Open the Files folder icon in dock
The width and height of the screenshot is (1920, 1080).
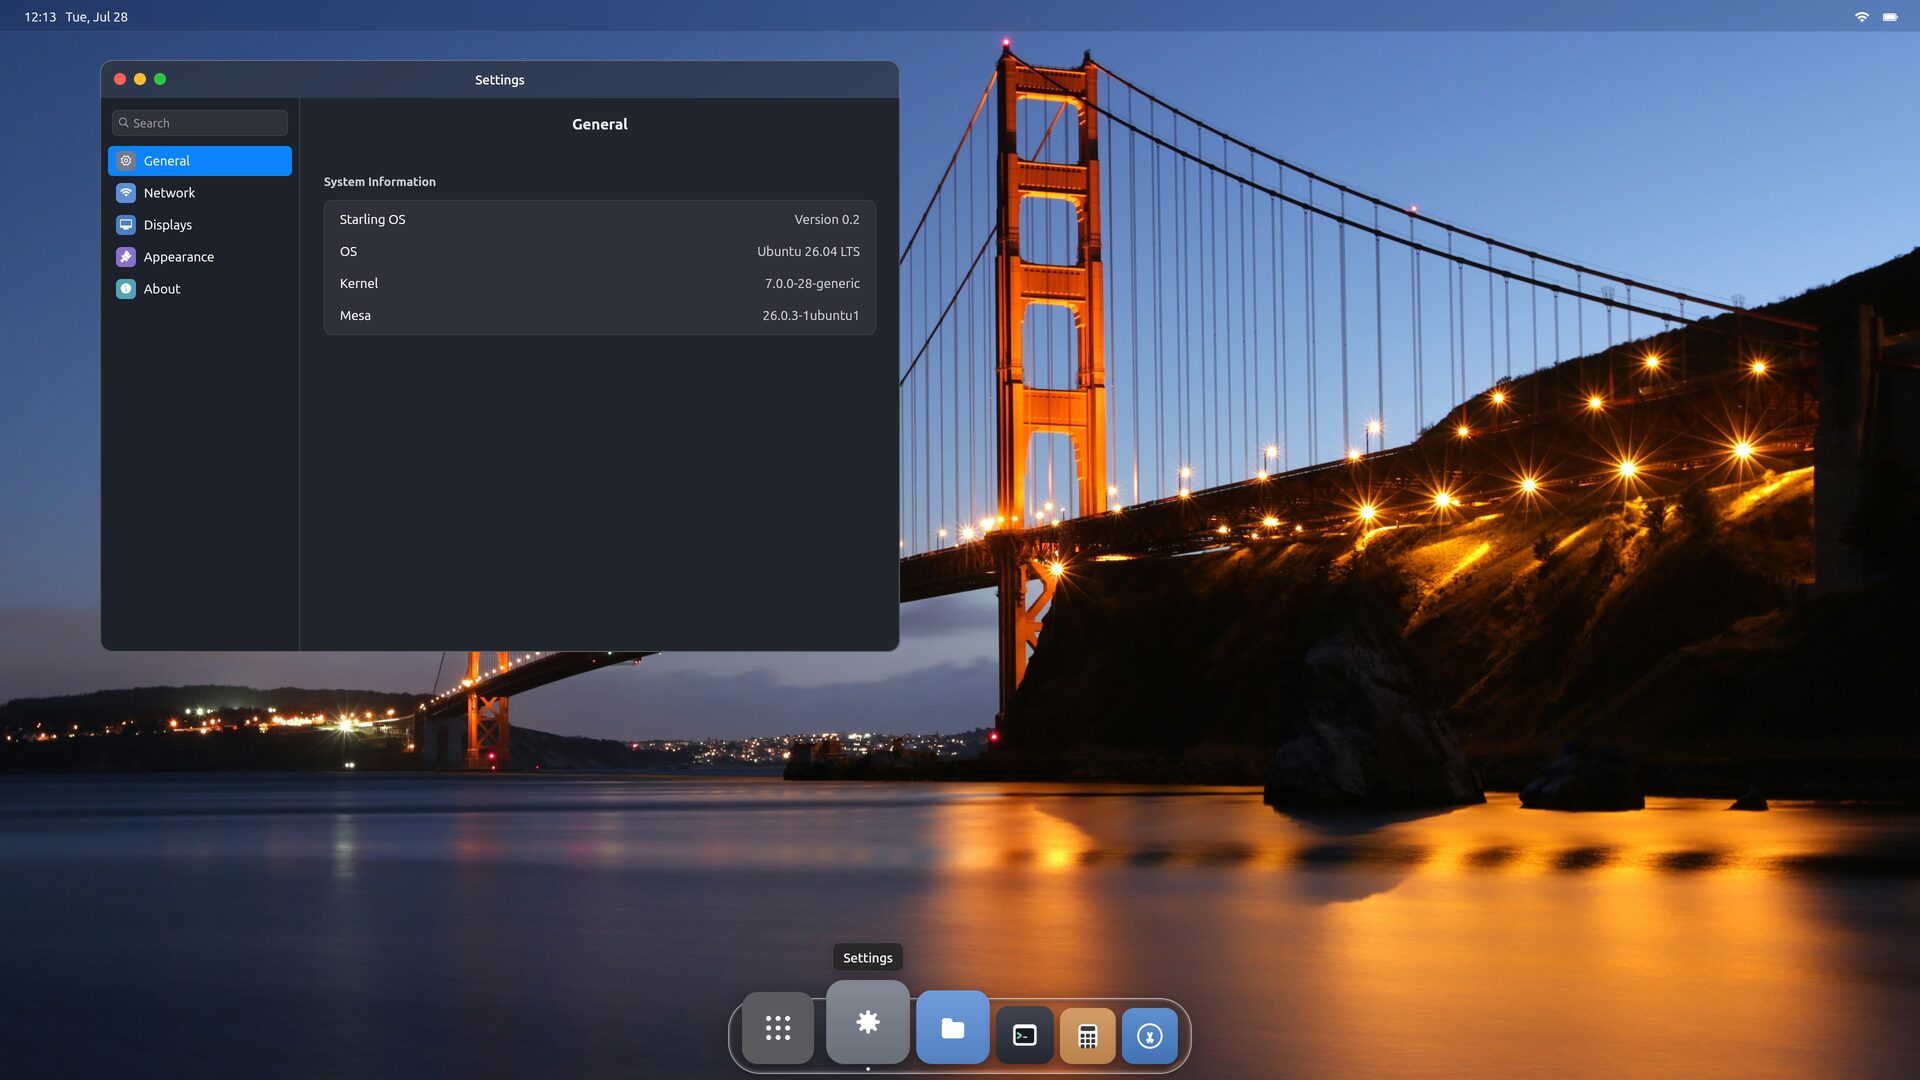953,1028
